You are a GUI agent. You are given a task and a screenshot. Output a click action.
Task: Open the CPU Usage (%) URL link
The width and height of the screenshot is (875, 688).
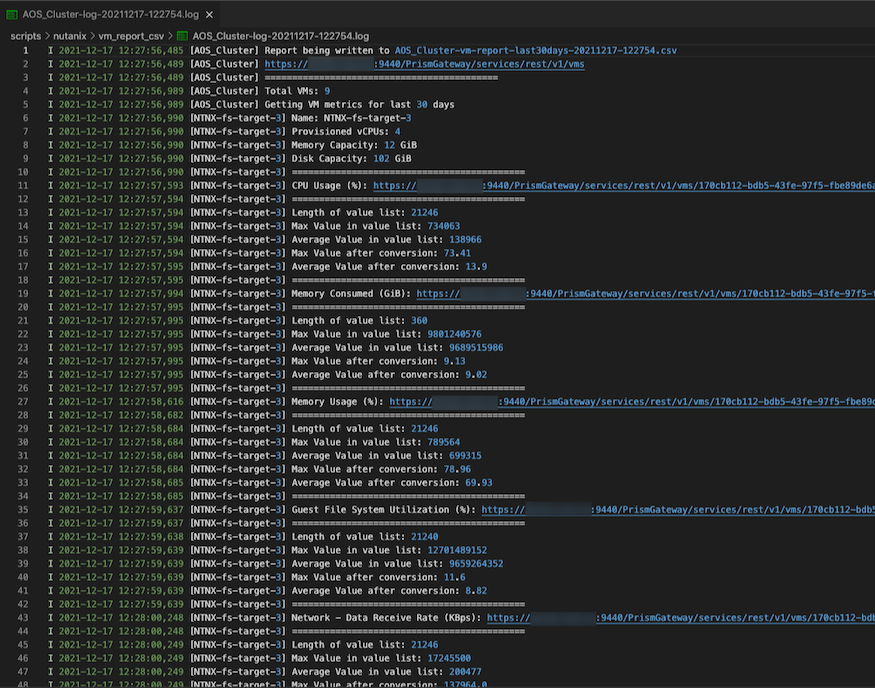point(623,186)
